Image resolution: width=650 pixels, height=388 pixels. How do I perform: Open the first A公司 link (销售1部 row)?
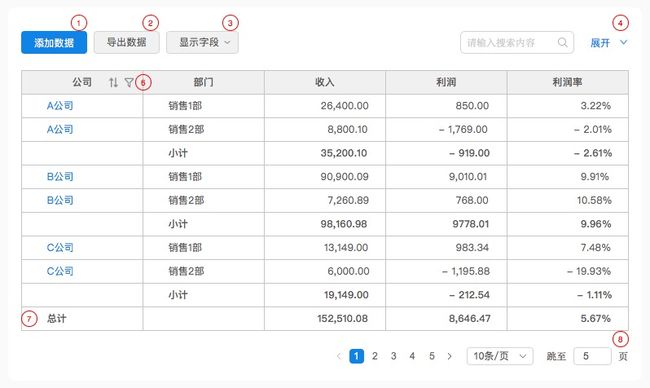60,106
